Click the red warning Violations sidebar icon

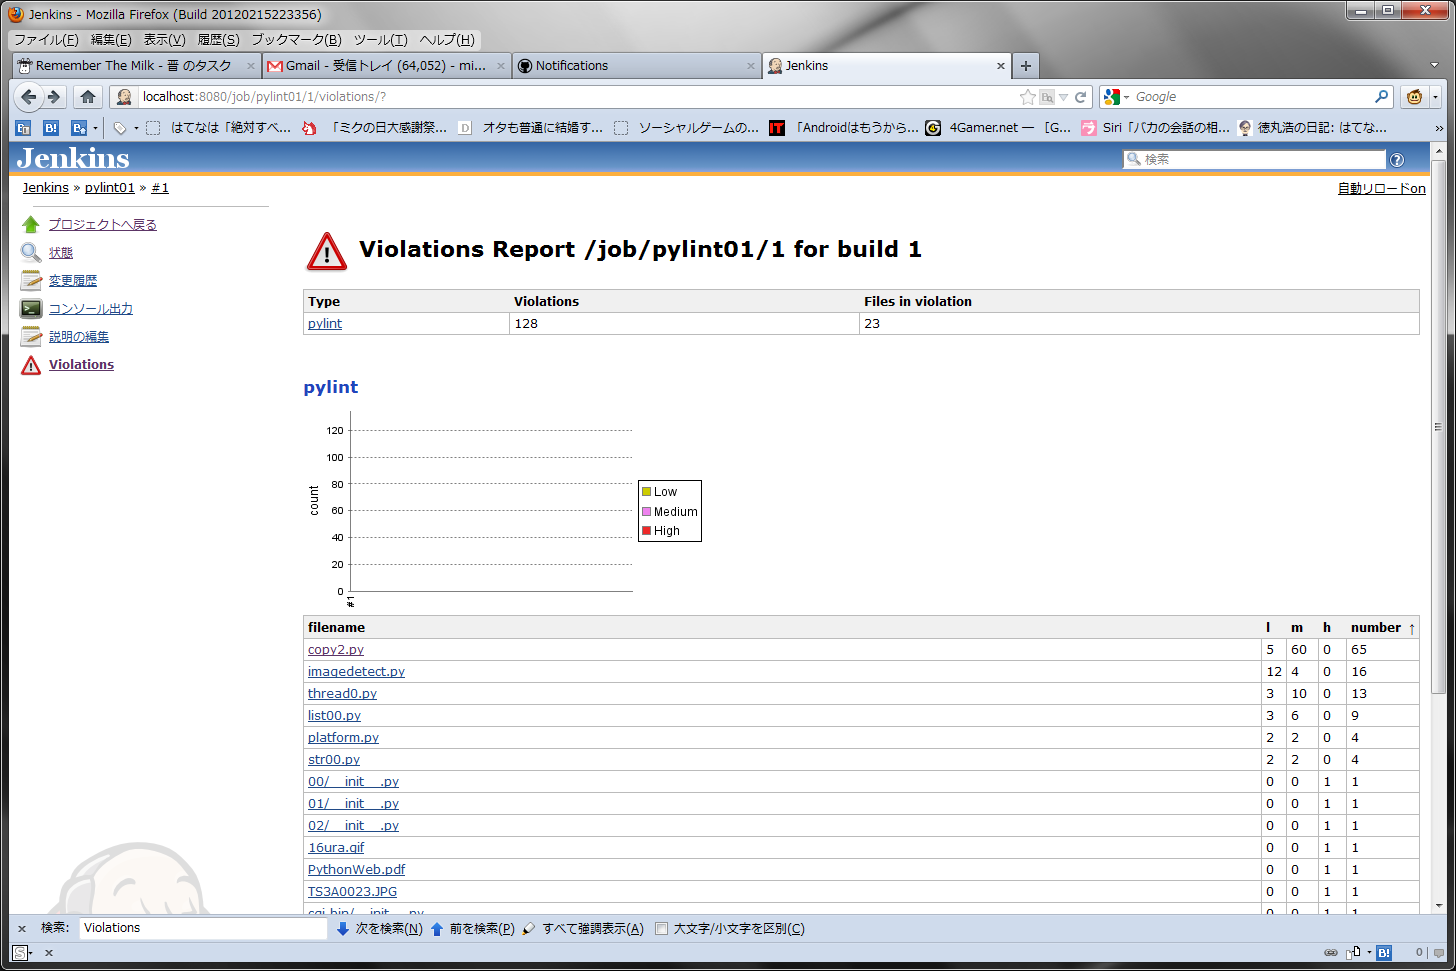(x=31, y=365)
